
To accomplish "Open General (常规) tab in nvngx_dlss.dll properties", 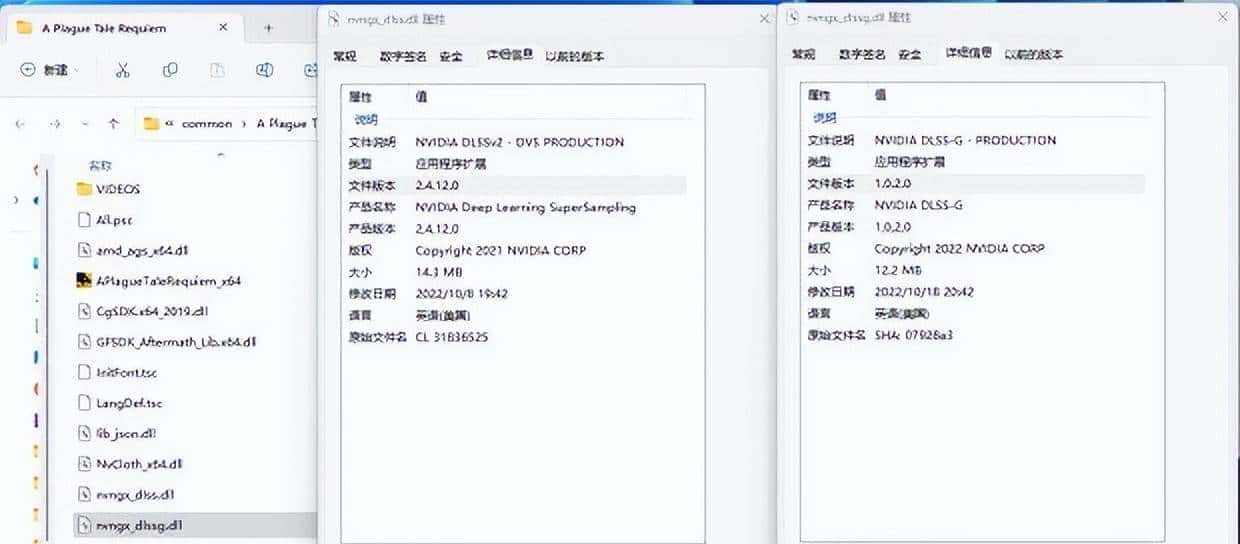I will point(345,56).
